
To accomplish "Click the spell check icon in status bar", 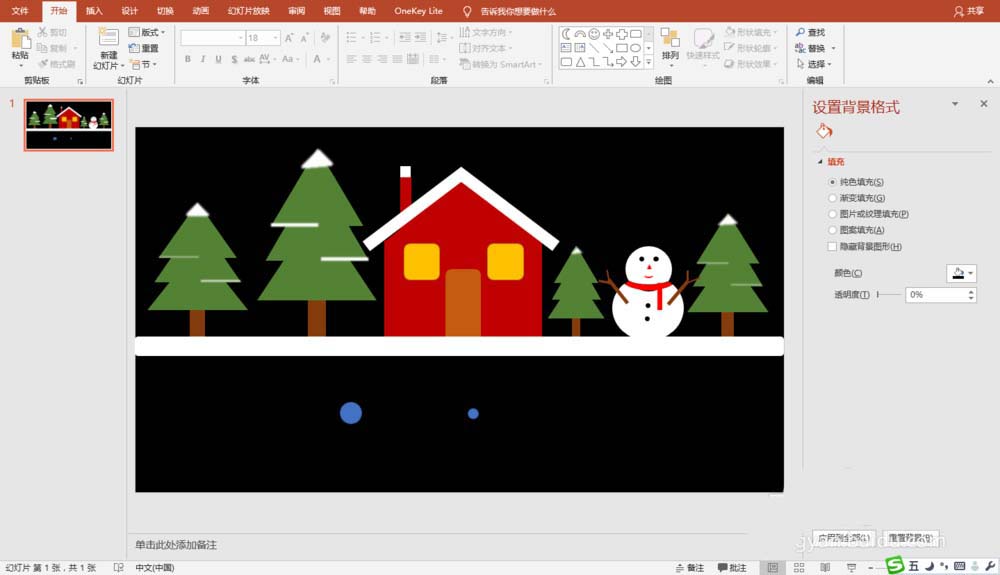I will (x=118, y=567).
